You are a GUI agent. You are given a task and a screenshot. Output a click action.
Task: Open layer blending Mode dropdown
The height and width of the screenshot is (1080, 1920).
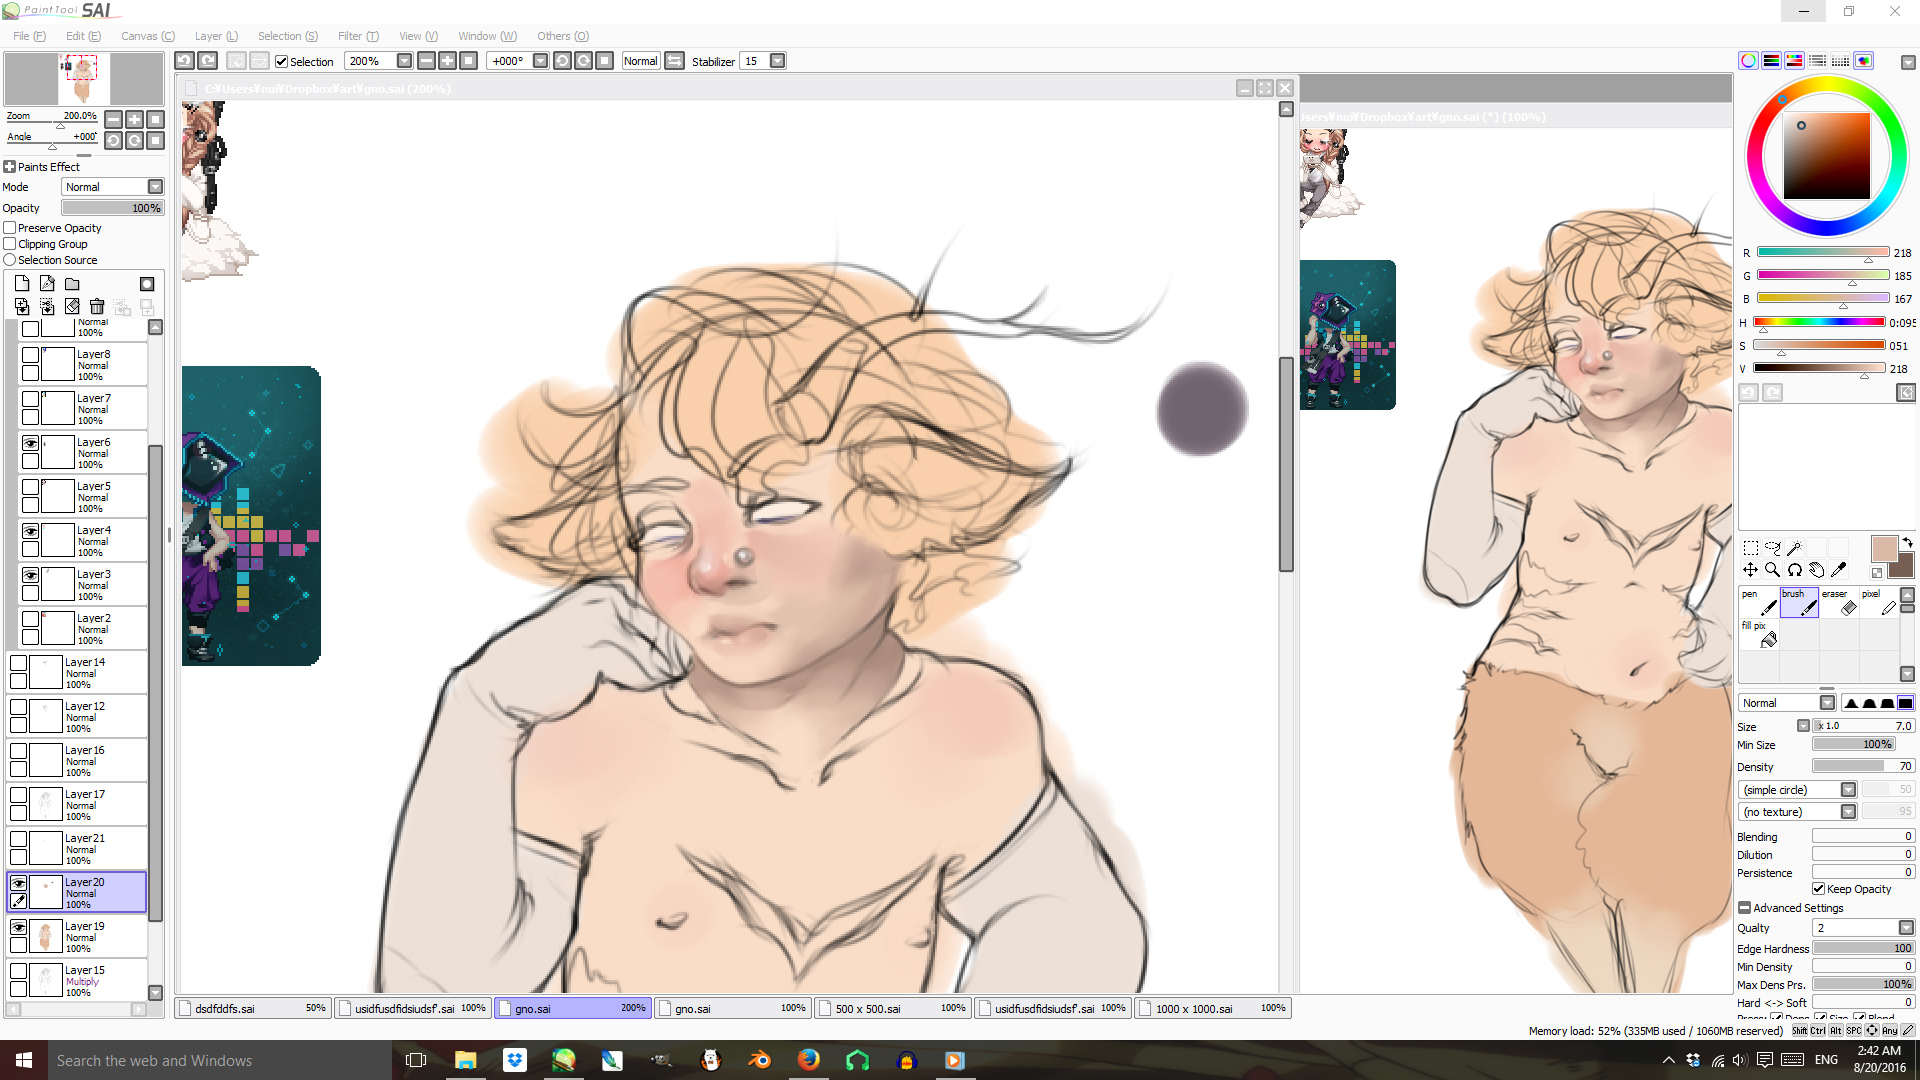pos(155,187)
